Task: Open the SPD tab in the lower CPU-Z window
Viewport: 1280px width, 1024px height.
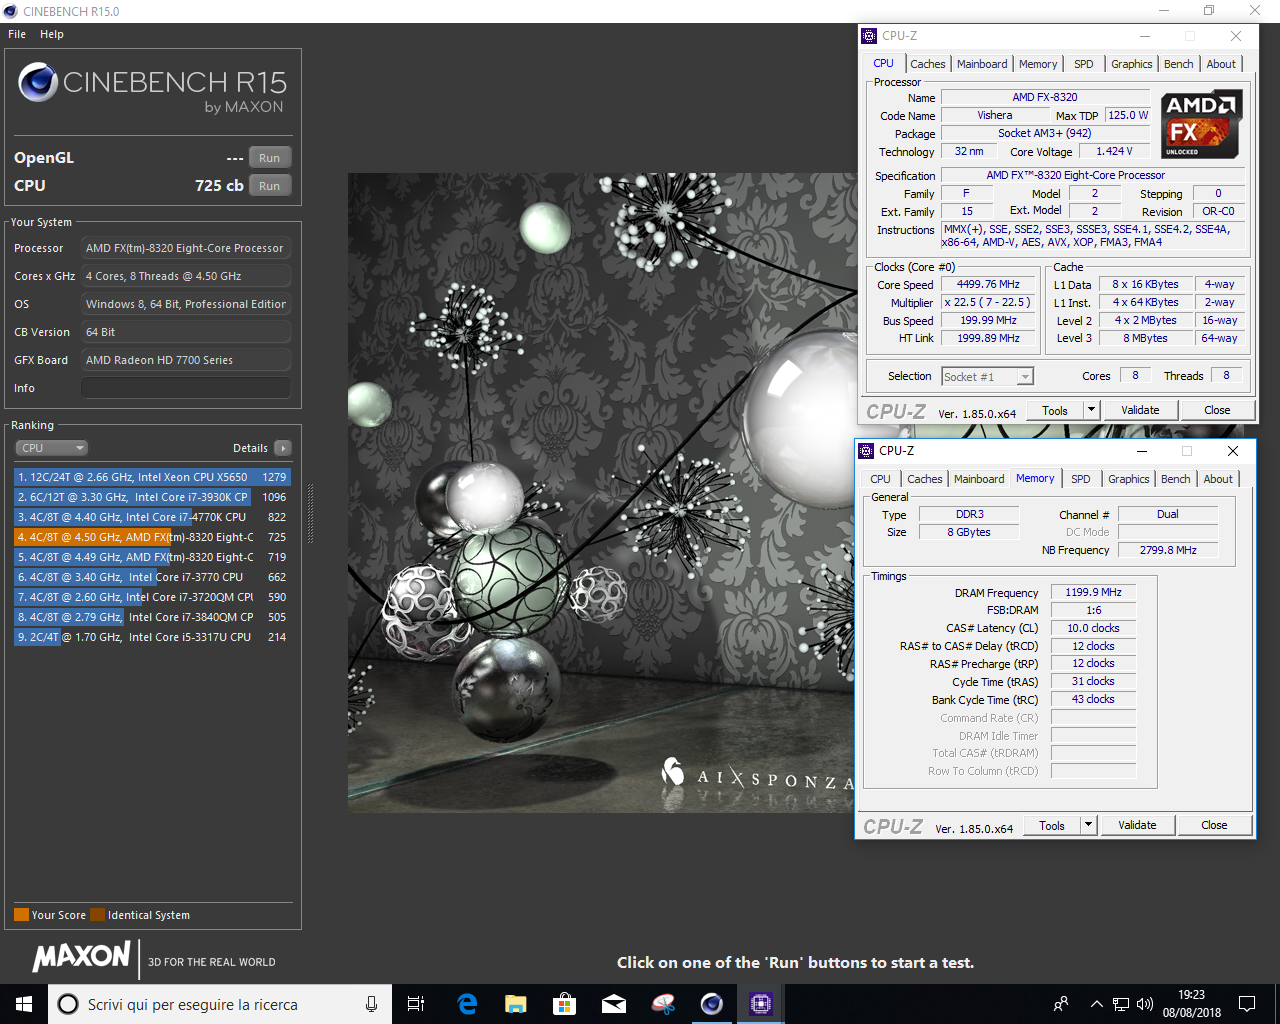Action: pyautogui.click(x=1081, y=479)
